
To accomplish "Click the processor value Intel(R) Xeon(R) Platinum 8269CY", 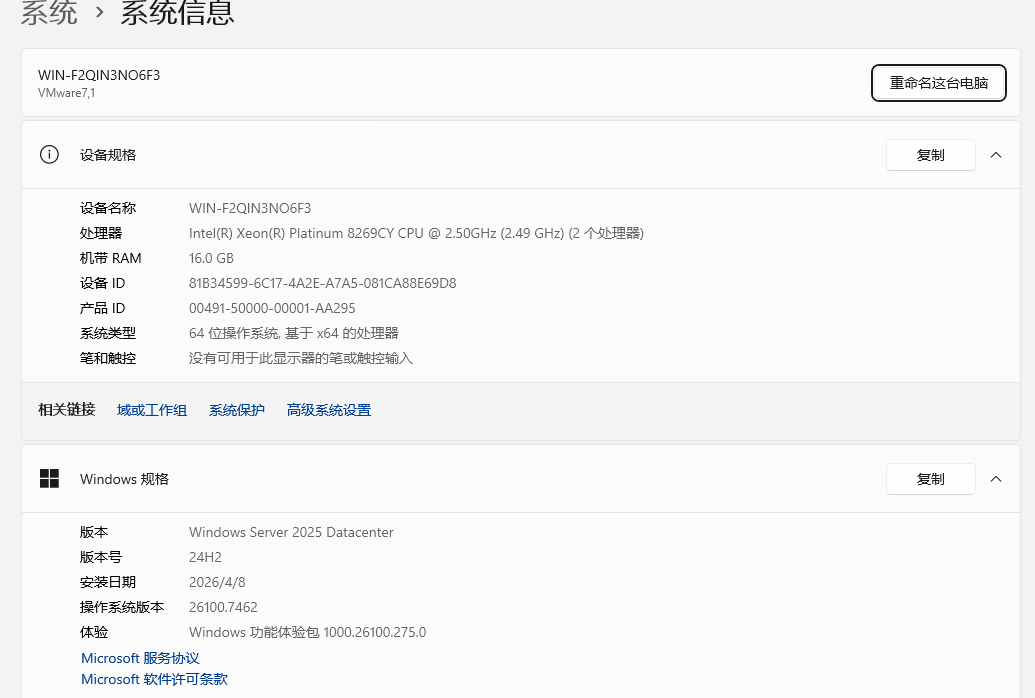I will click(417, 234).
